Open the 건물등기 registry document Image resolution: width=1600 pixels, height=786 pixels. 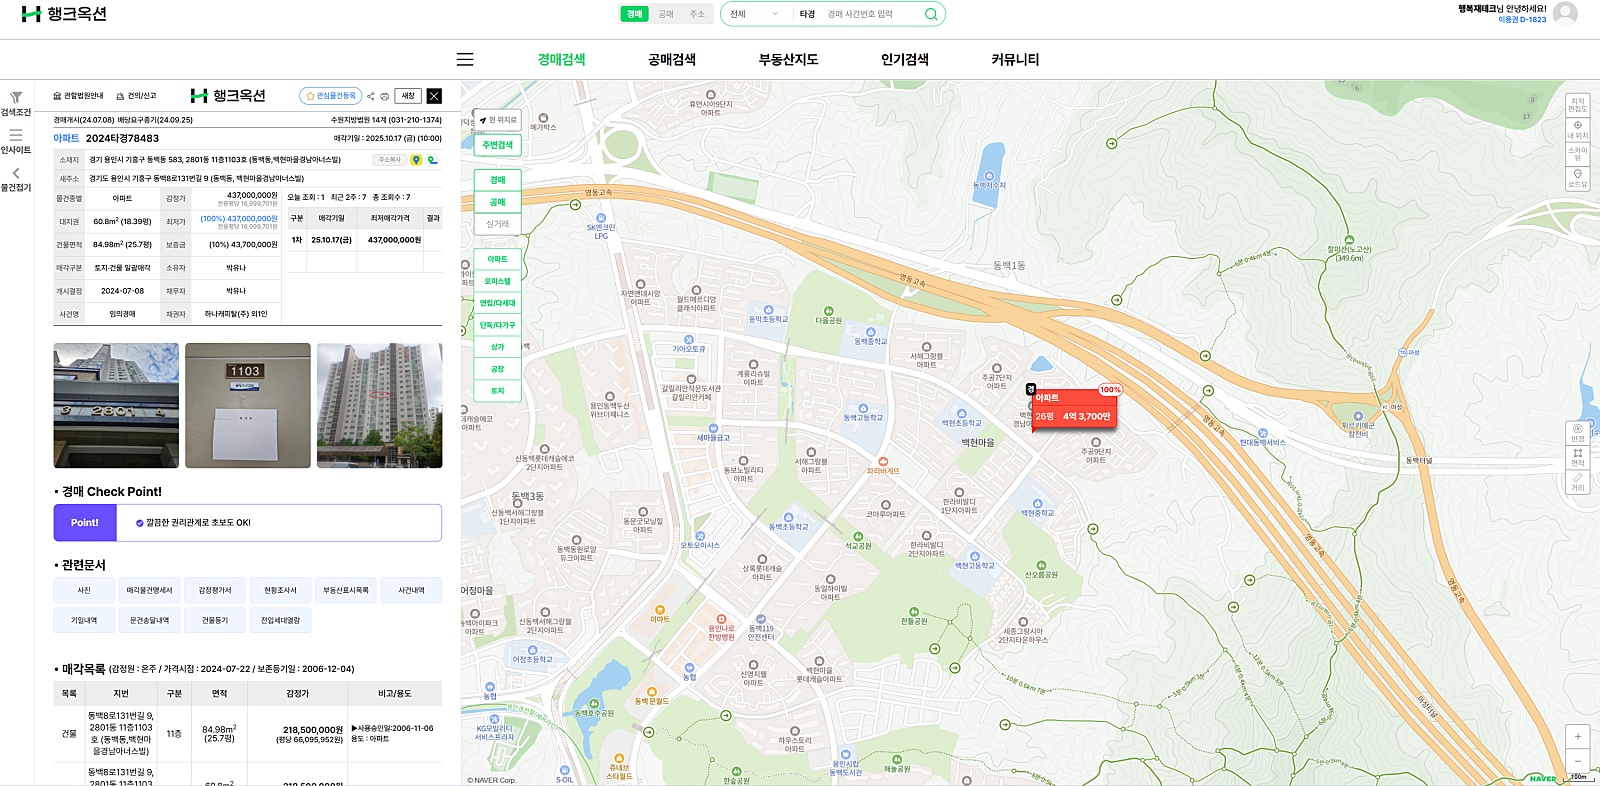(x=215, y=621)
